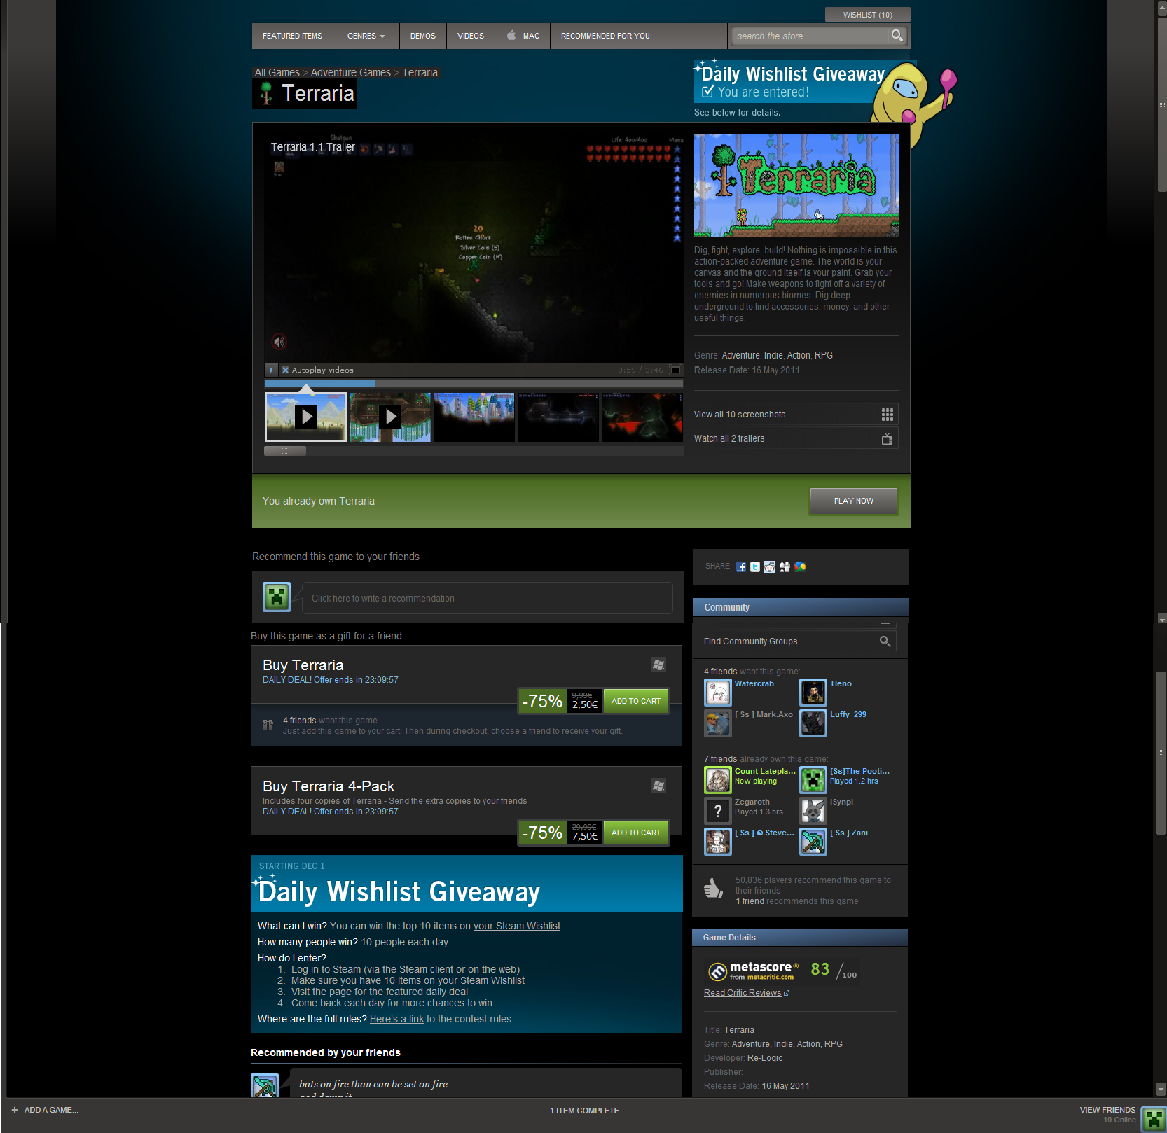1167x1133 pixels.
Task: Share on Reddit
Action: pyautogui.click(x=770, y=566)
